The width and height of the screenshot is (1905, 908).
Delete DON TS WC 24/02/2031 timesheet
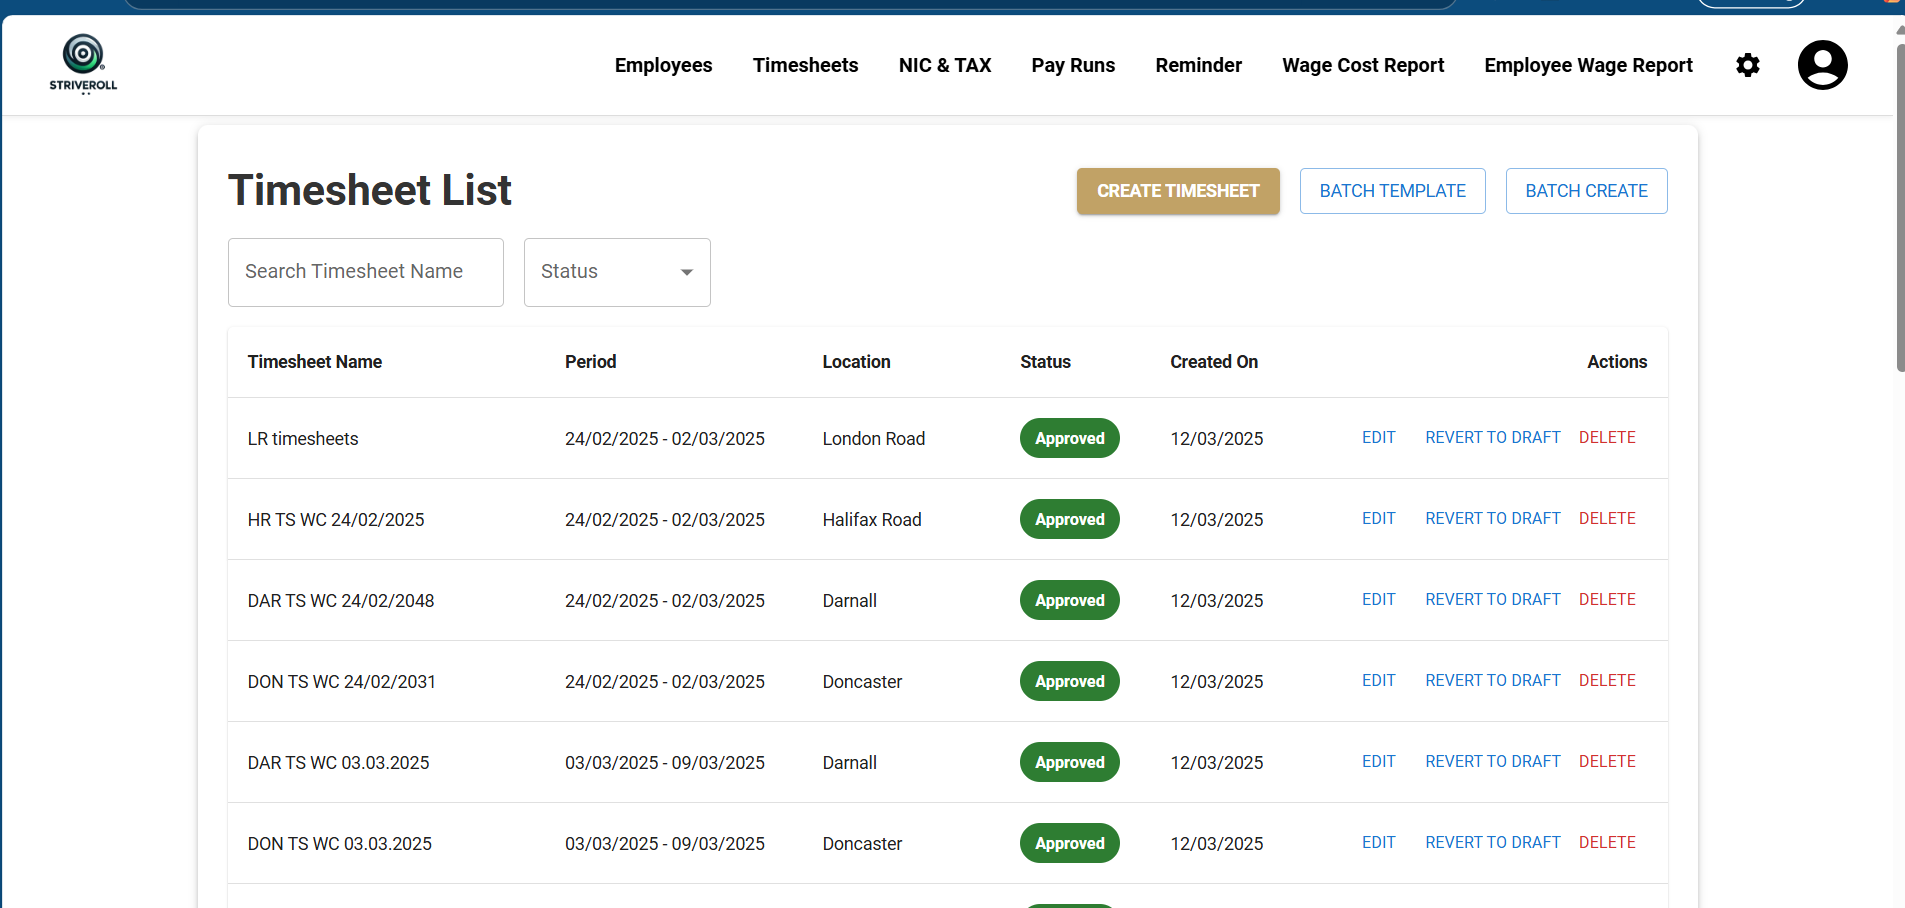coord(1607,681)
